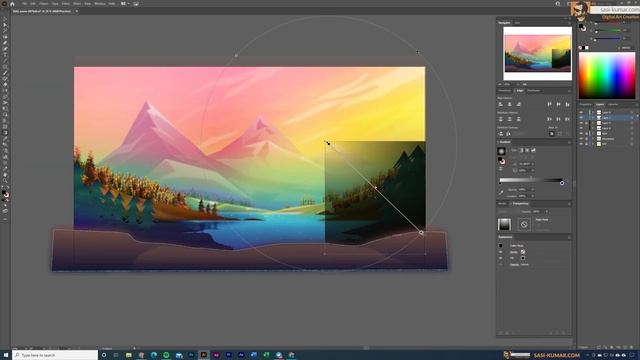
Task: Click Horizontal Align Center icon
Action: point(509,104)
